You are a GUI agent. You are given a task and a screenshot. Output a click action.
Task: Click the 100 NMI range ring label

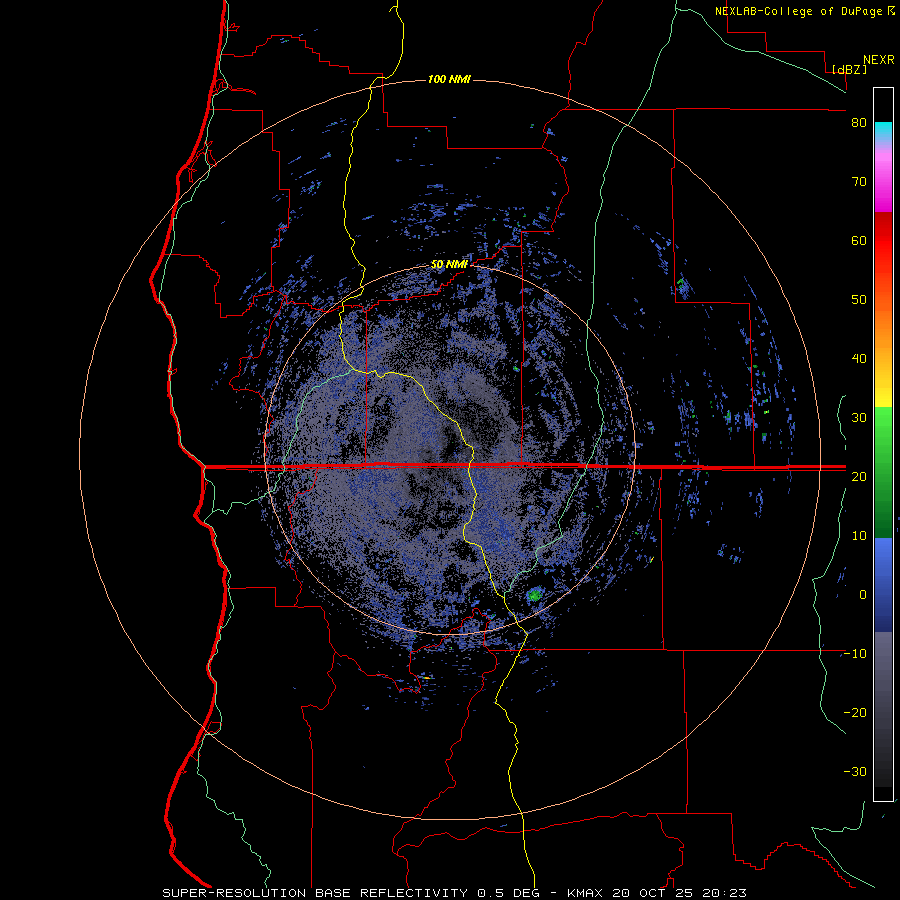tap(449, 79)
